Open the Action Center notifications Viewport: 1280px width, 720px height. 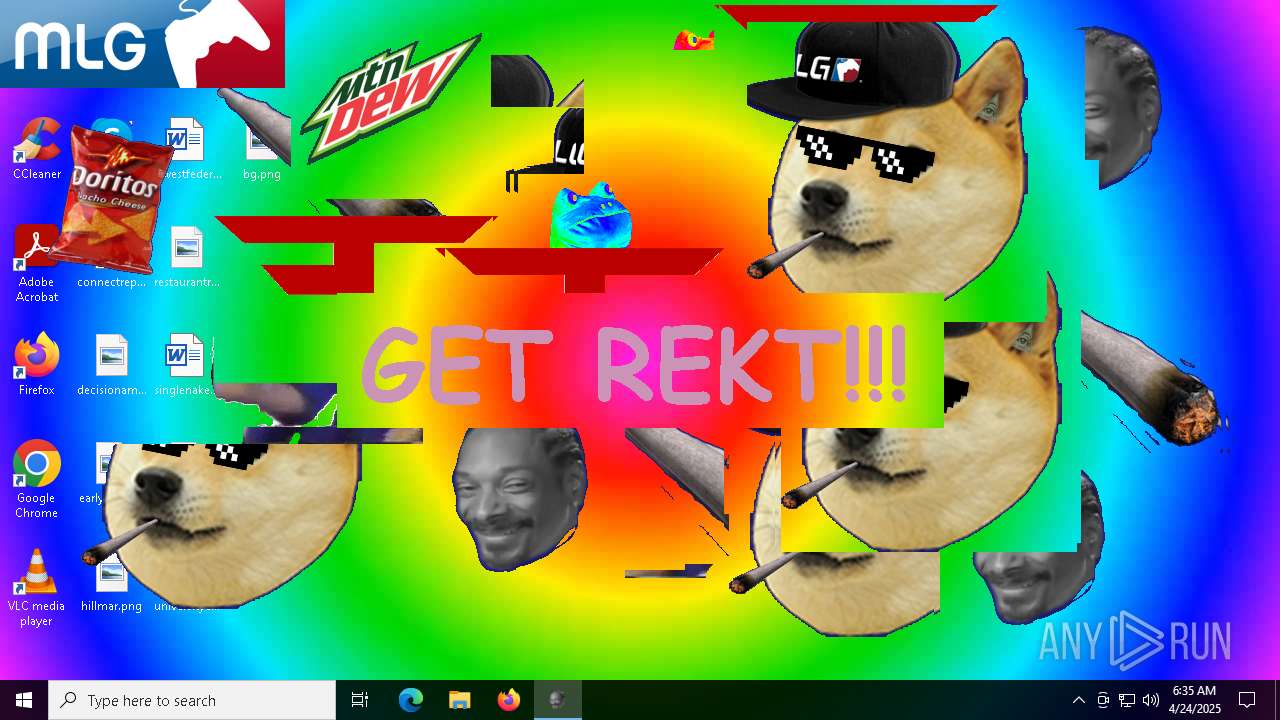click(x=1247, y=700)
